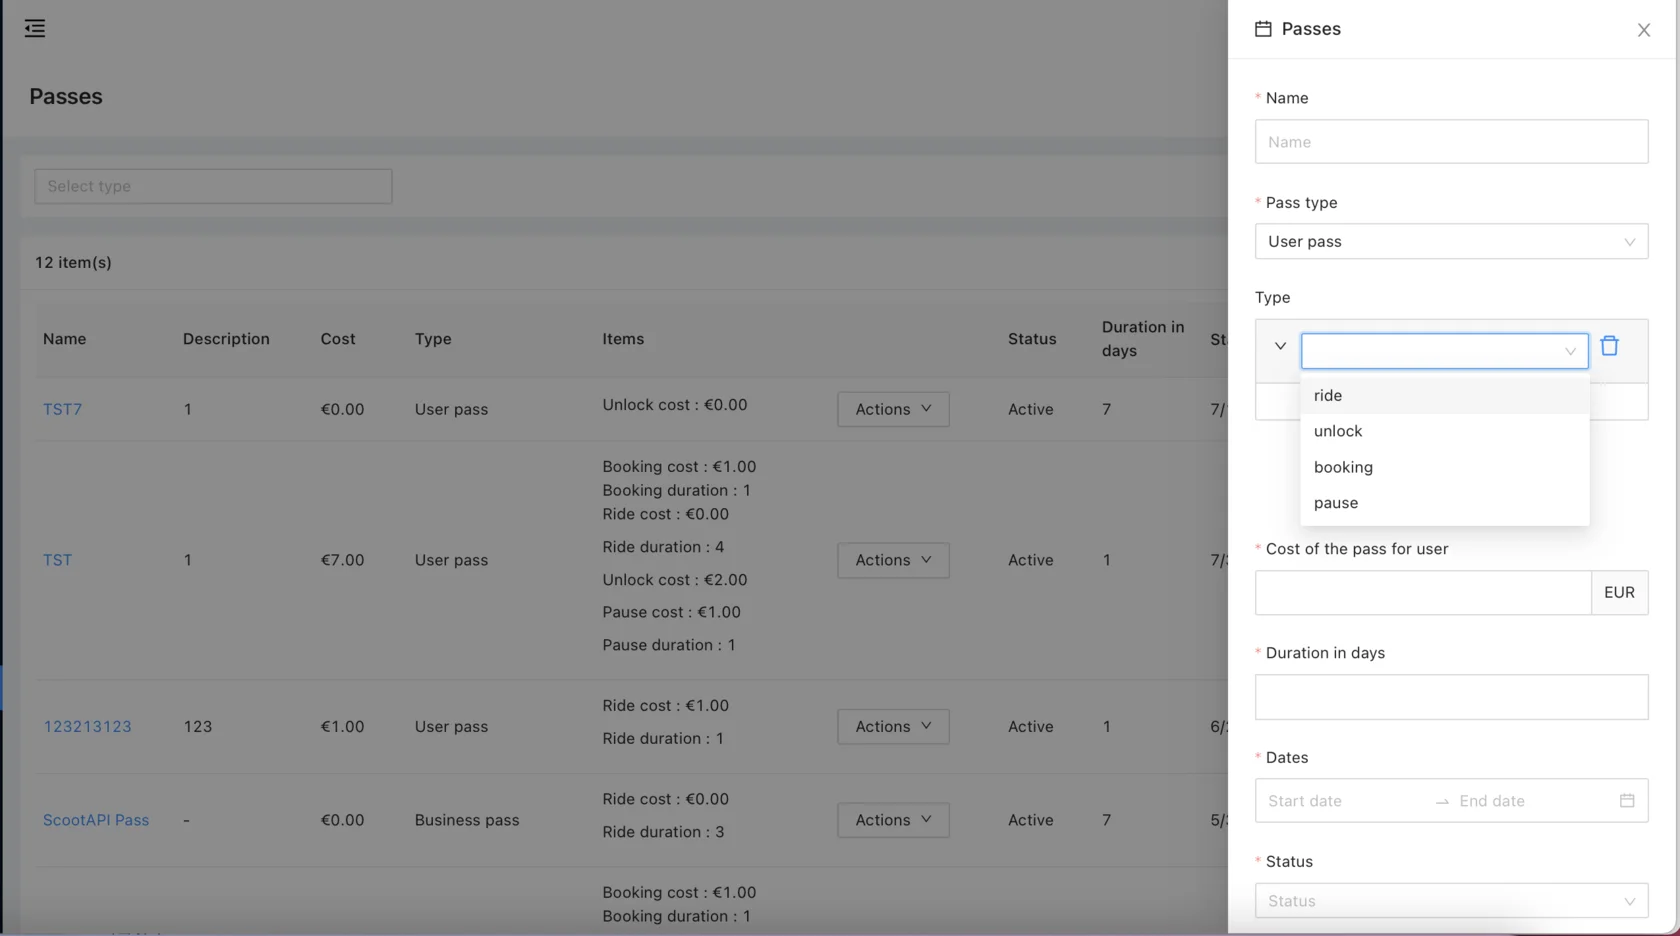Click Pause duration : 1 text
1680x936 pixels.
669,645
